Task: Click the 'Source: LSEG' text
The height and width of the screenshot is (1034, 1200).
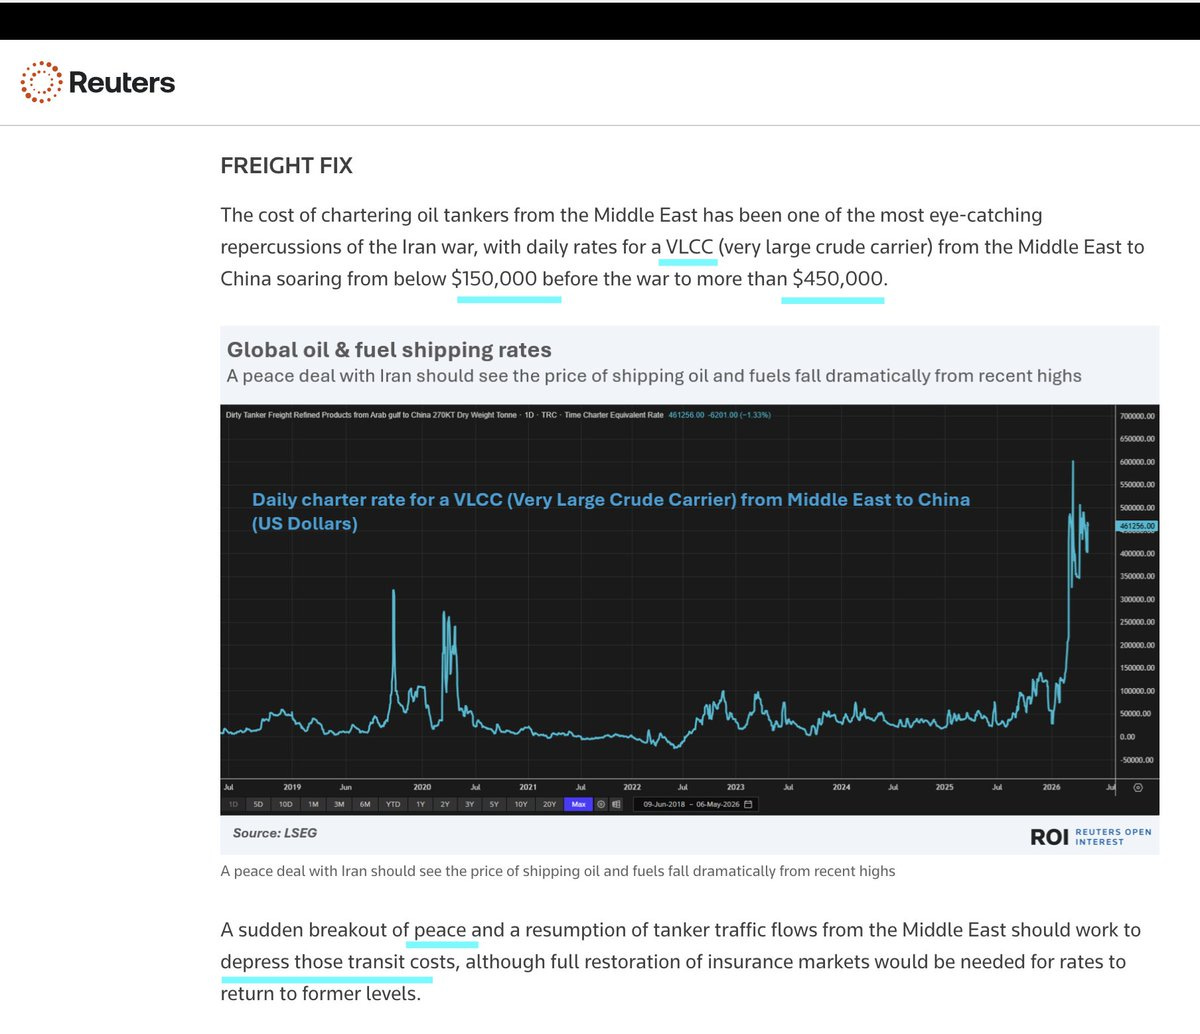Action: (275, 833)
